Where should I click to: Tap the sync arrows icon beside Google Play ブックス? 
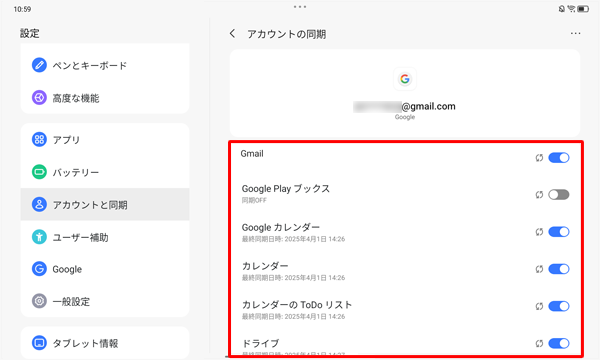[x=539, y=195]
